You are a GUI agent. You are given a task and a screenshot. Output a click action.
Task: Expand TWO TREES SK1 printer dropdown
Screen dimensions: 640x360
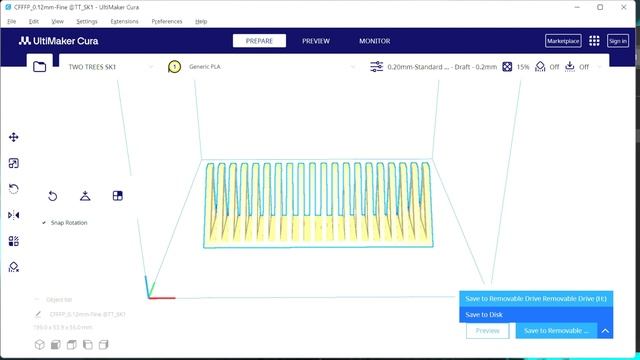pyautogui.click(x=151, y=67)
